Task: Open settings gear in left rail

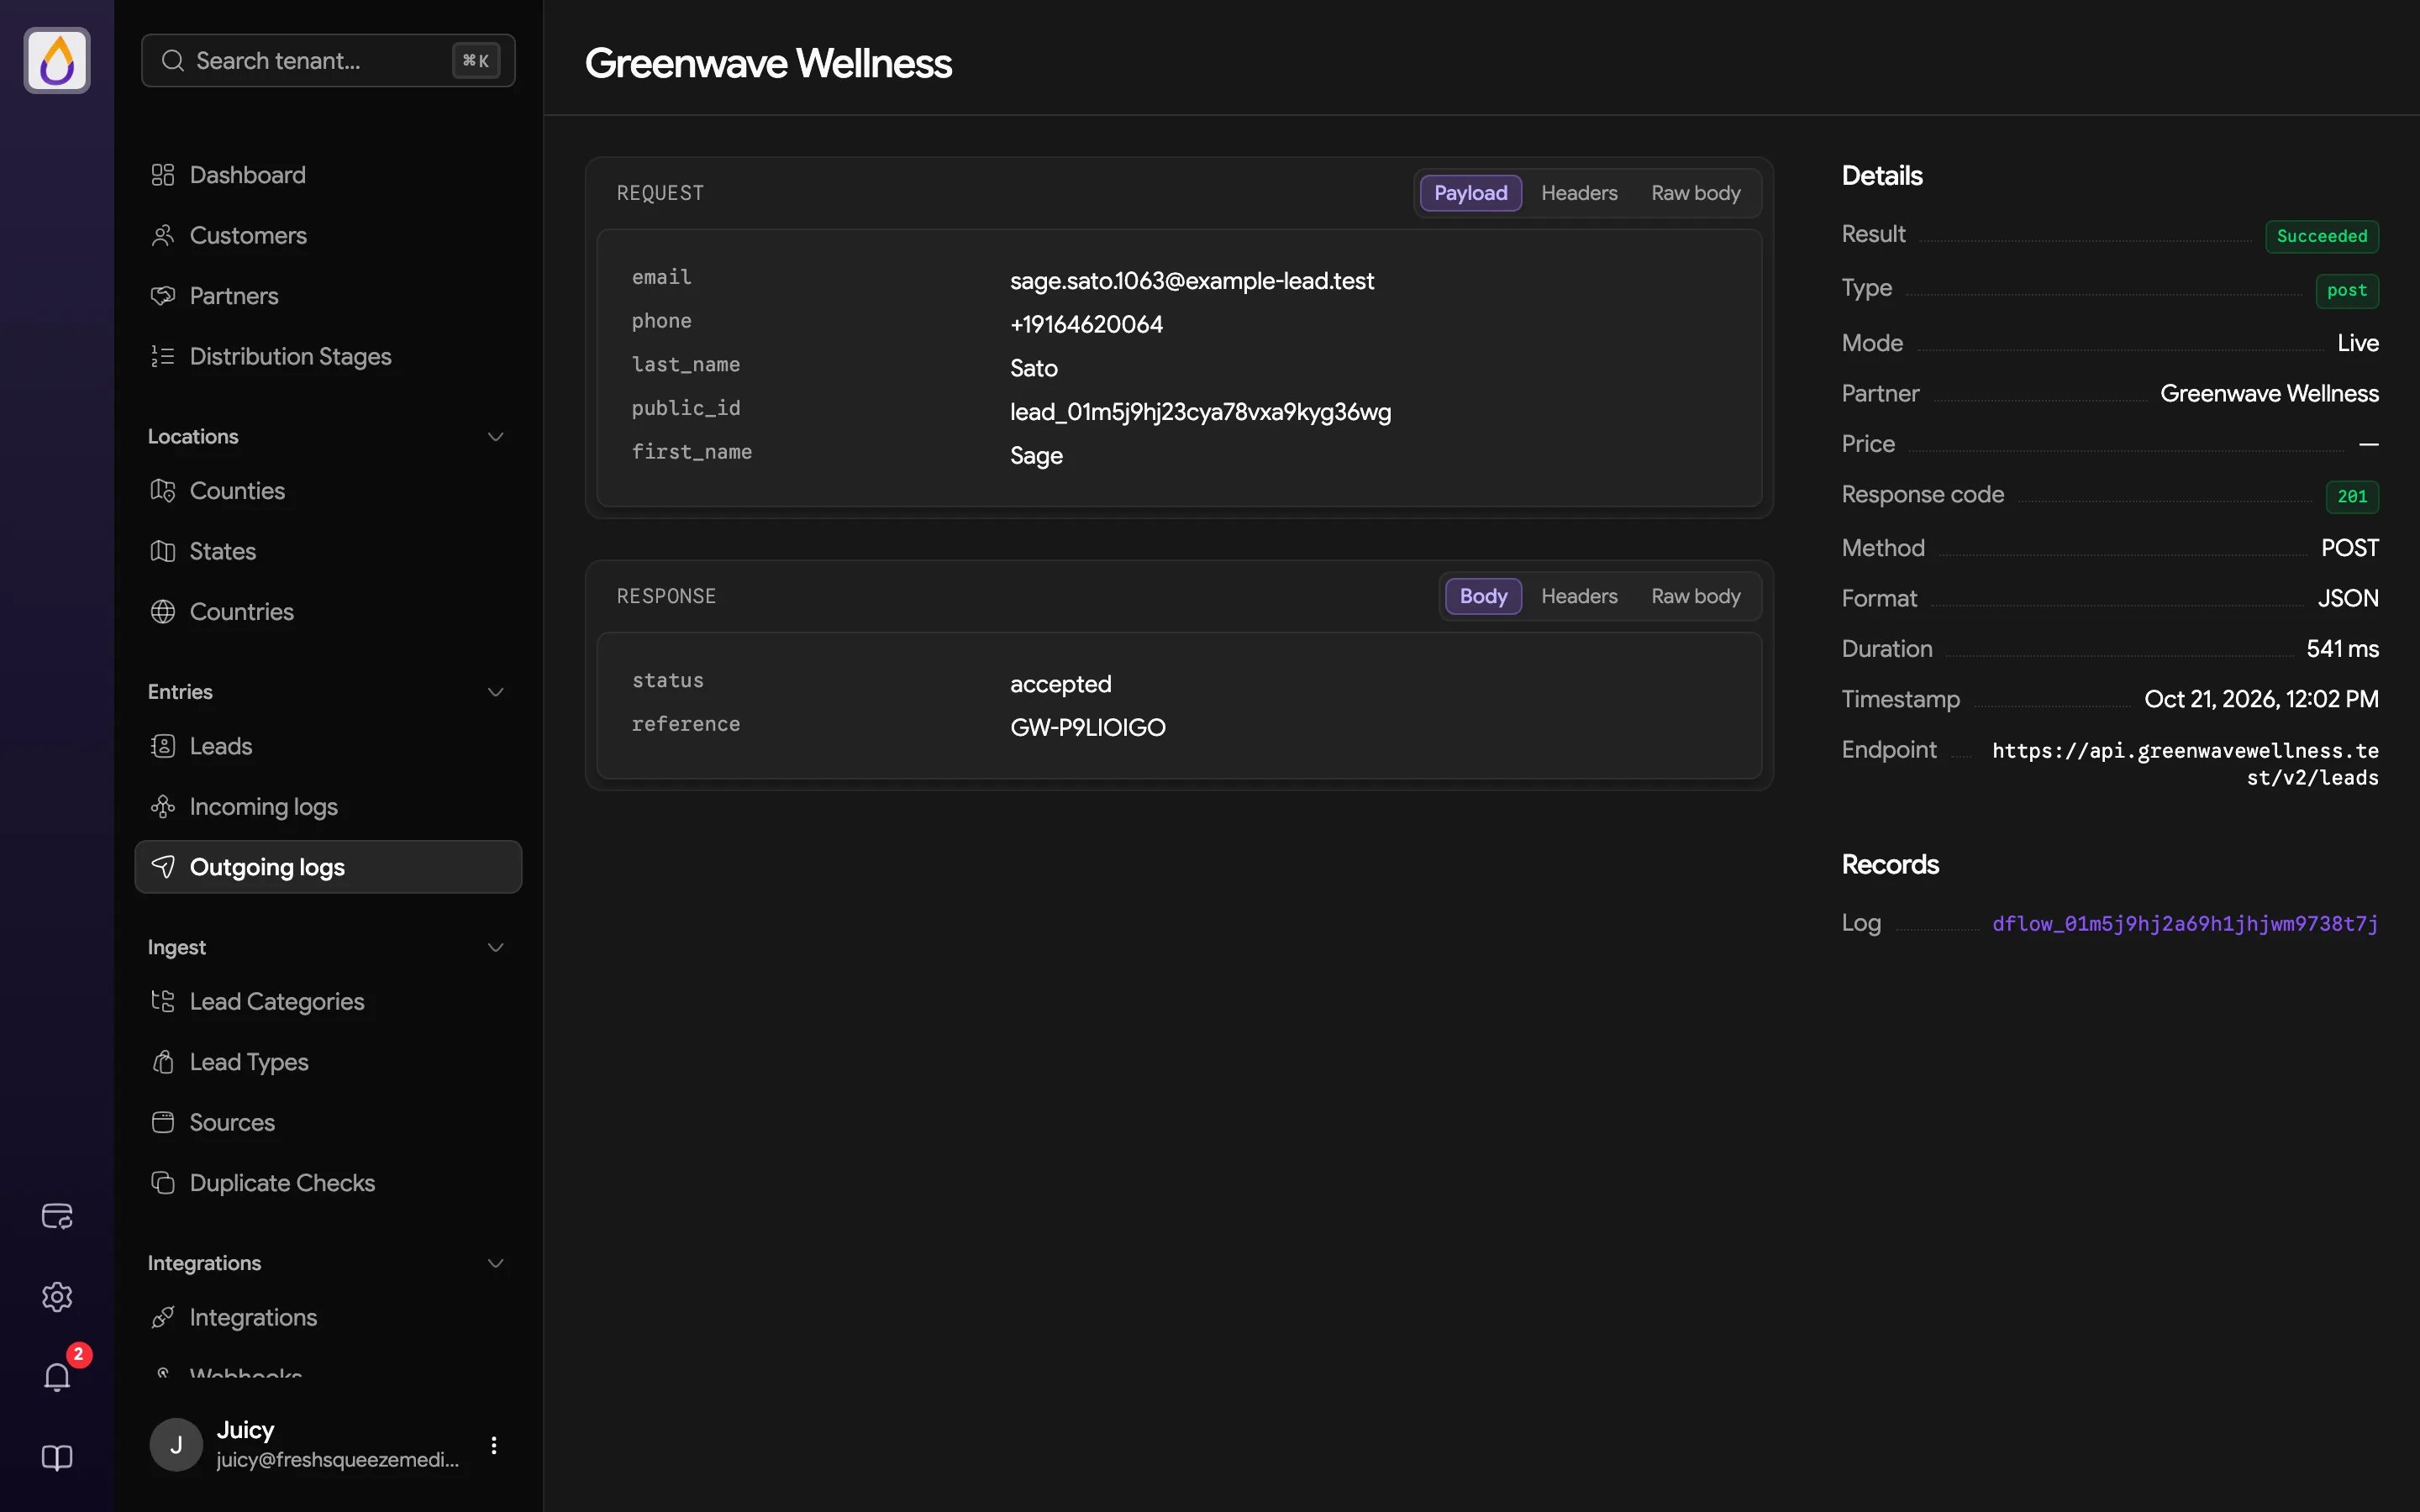Action: (57, 1297)
